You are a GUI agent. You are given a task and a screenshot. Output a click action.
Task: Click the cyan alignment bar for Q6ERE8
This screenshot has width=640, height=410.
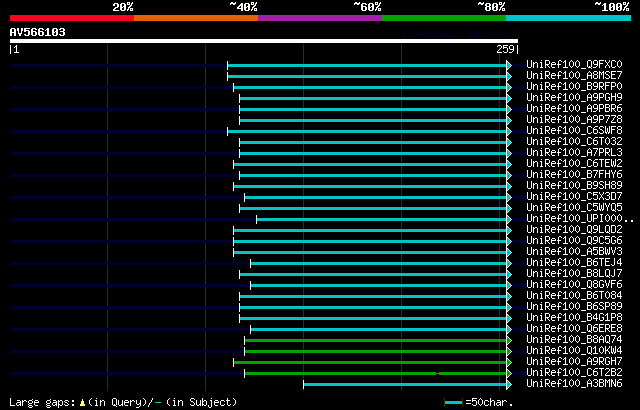point(378,330)
